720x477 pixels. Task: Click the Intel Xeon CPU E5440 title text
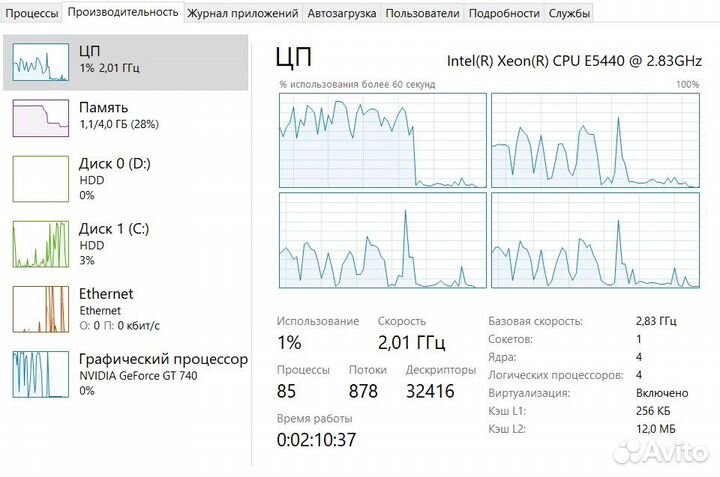pyautogui.click(x=574, y=59)
